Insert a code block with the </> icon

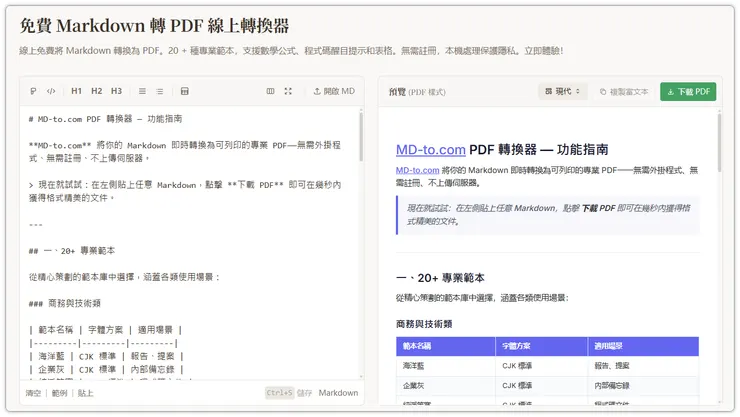tap(51, 91)
